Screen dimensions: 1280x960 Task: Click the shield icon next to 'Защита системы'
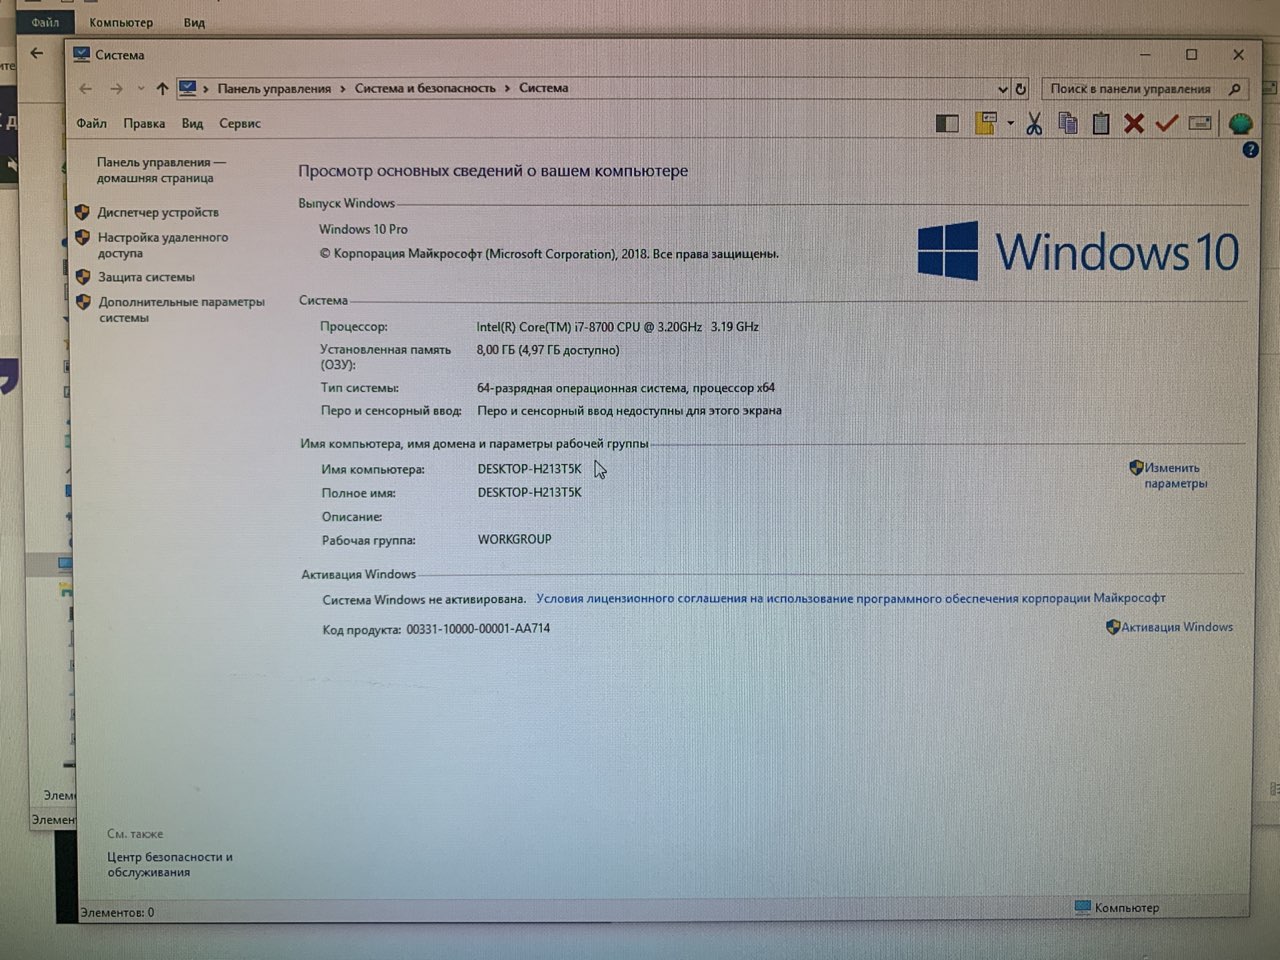pos(83,277)
